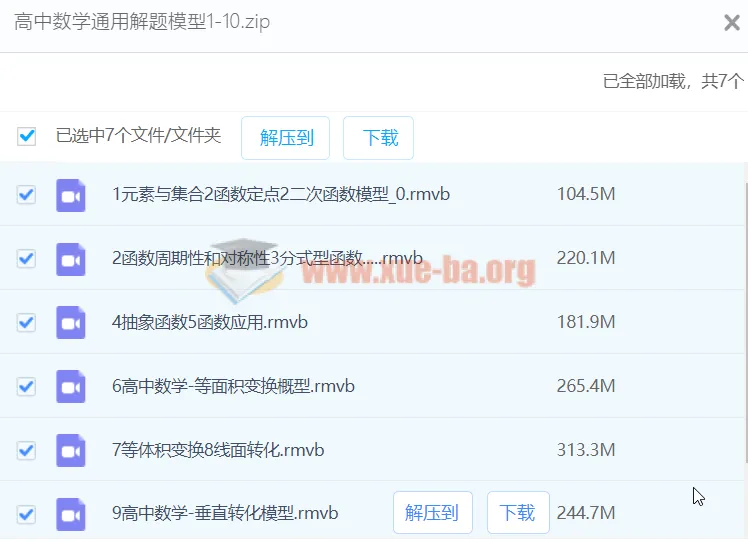Click video icon for 1元素与集合 file
The height and width of the screenshot is (542, 748).
pyautogui.click(x=71, y=194)
